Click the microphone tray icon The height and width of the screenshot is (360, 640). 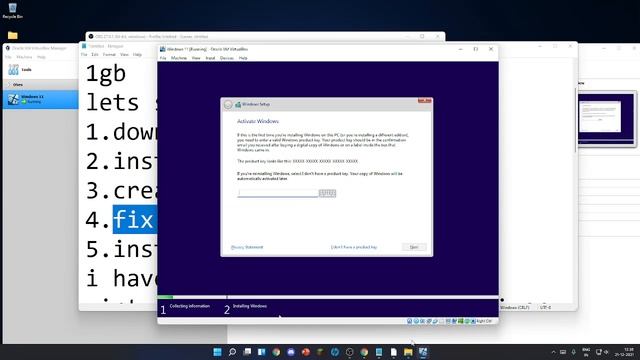[573, 352]
